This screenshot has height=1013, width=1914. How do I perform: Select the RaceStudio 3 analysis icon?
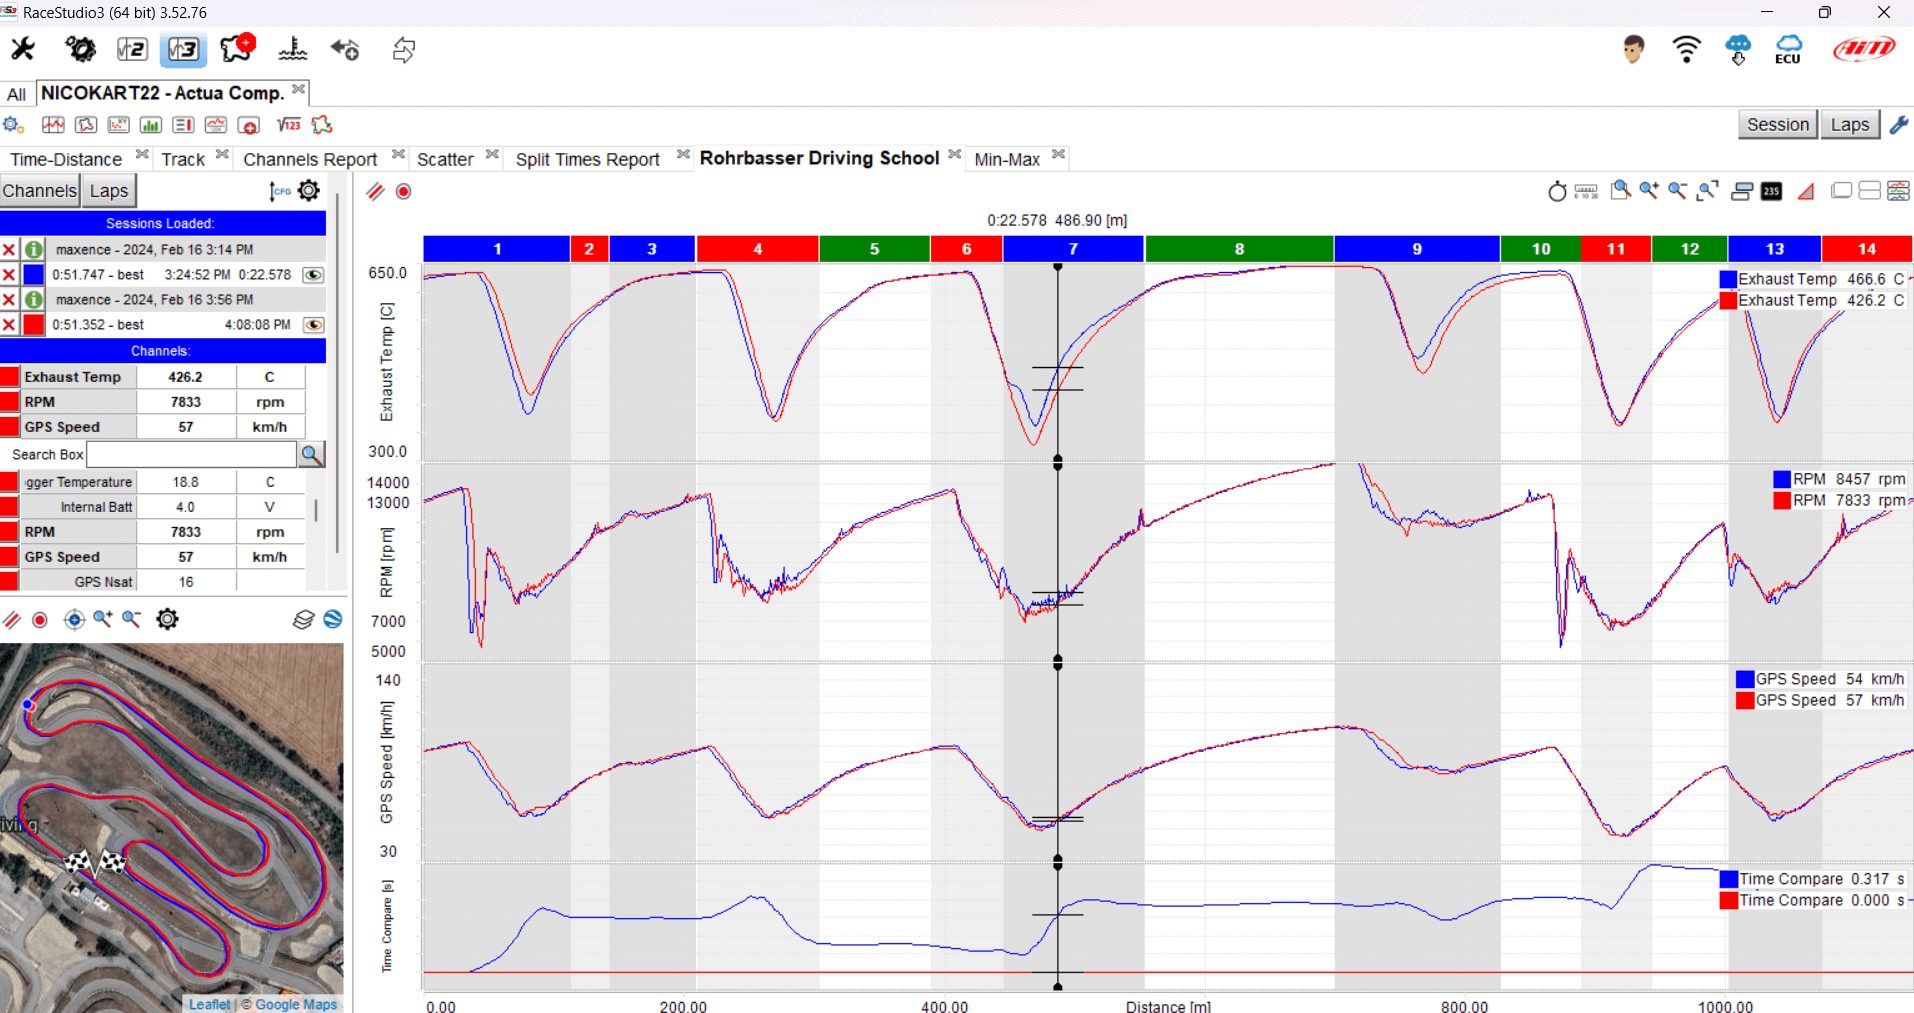coord(183,49)
